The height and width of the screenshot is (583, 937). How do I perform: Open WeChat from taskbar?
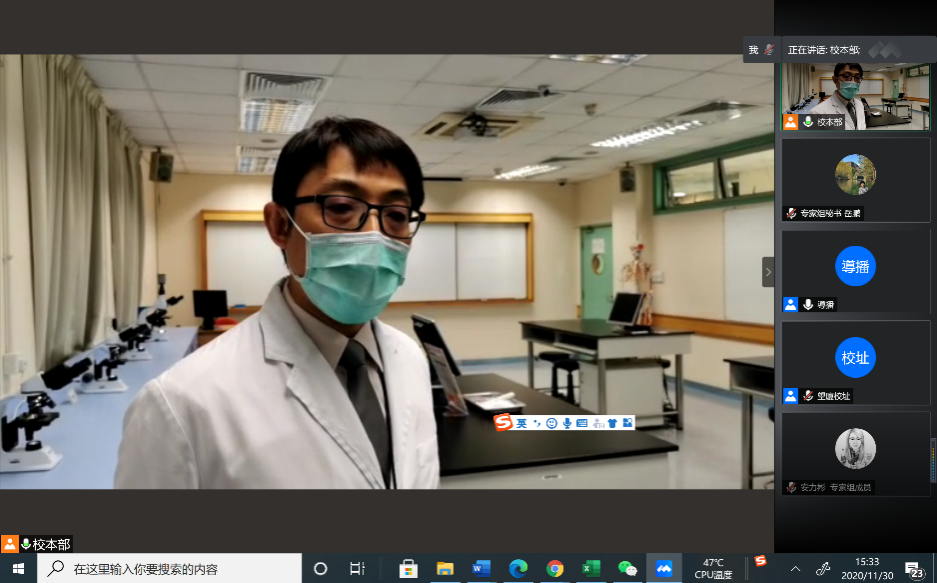(x=627, y=568)
